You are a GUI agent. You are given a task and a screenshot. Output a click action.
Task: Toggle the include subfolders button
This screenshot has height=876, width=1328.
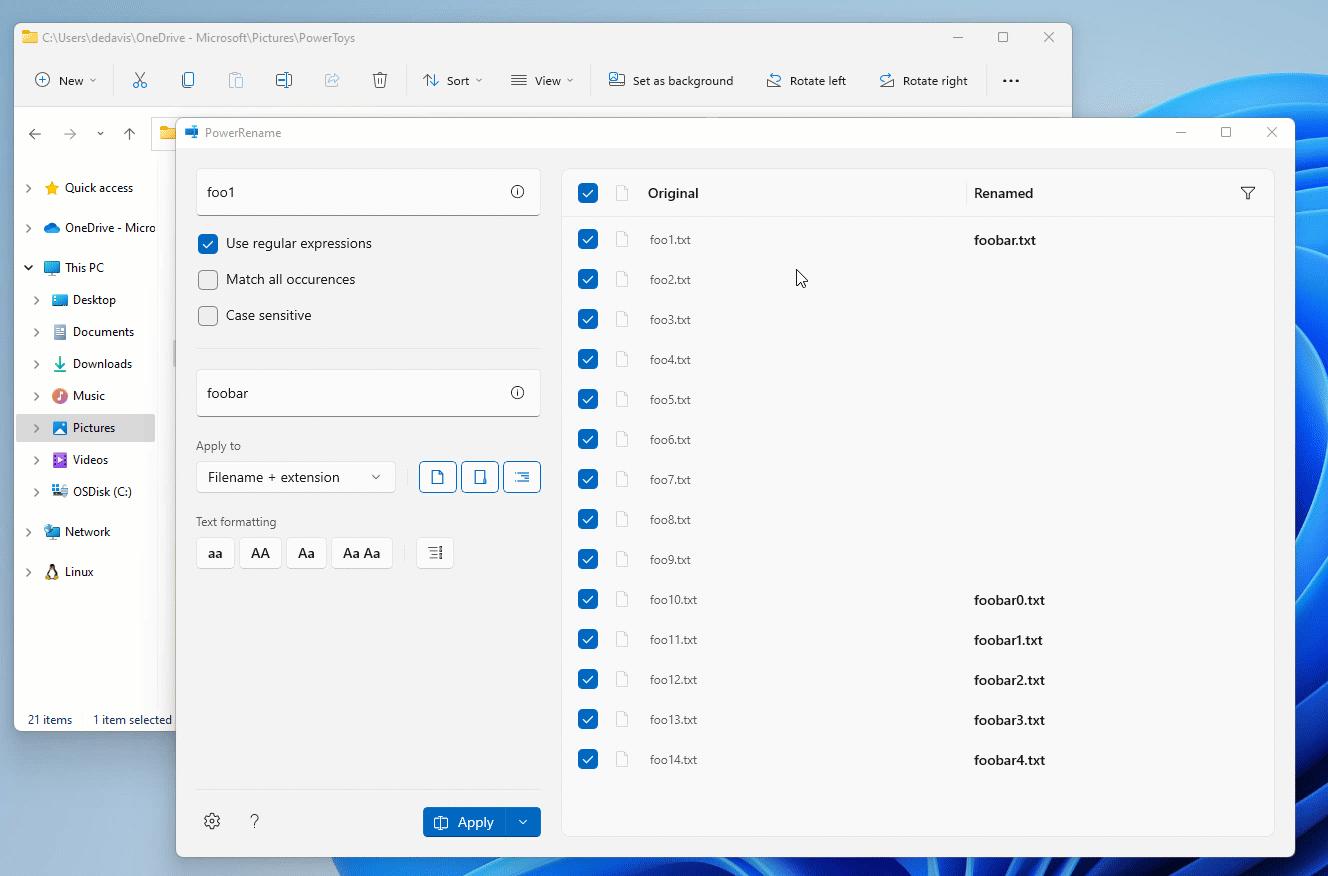521,477
